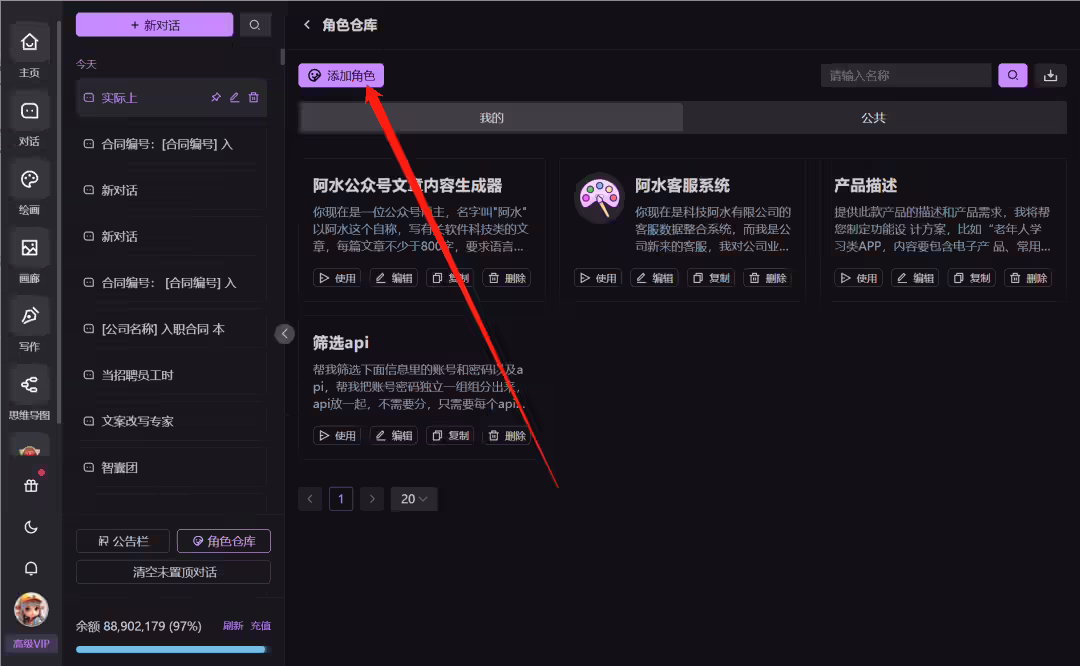The width and height of the screenshot is (1080, 666).
Task: Click the balance usage progress bar
Action: pyautogui.click(x=173, y=649)
